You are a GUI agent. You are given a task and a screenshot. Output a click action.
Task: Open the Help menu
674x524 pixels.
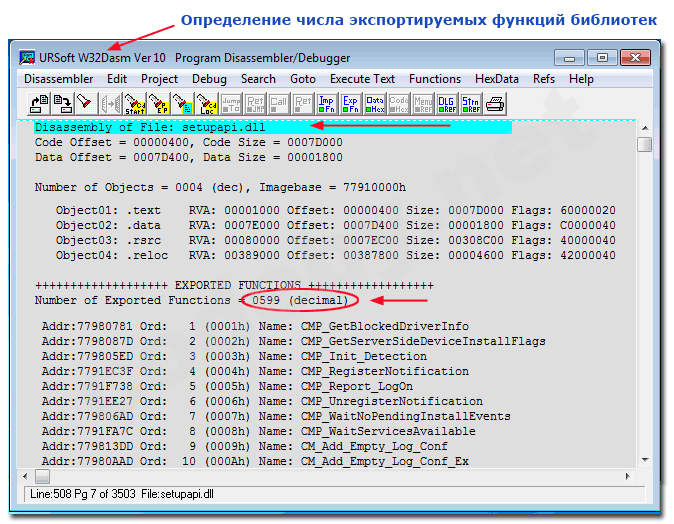click(x=581, y=79)
